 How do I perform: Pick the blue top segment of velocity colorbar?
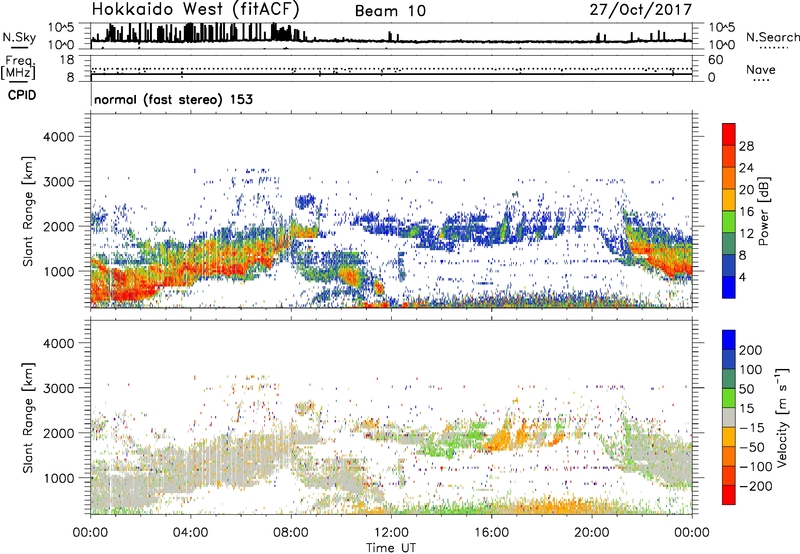pyautogui.click(x=729, y=340)
